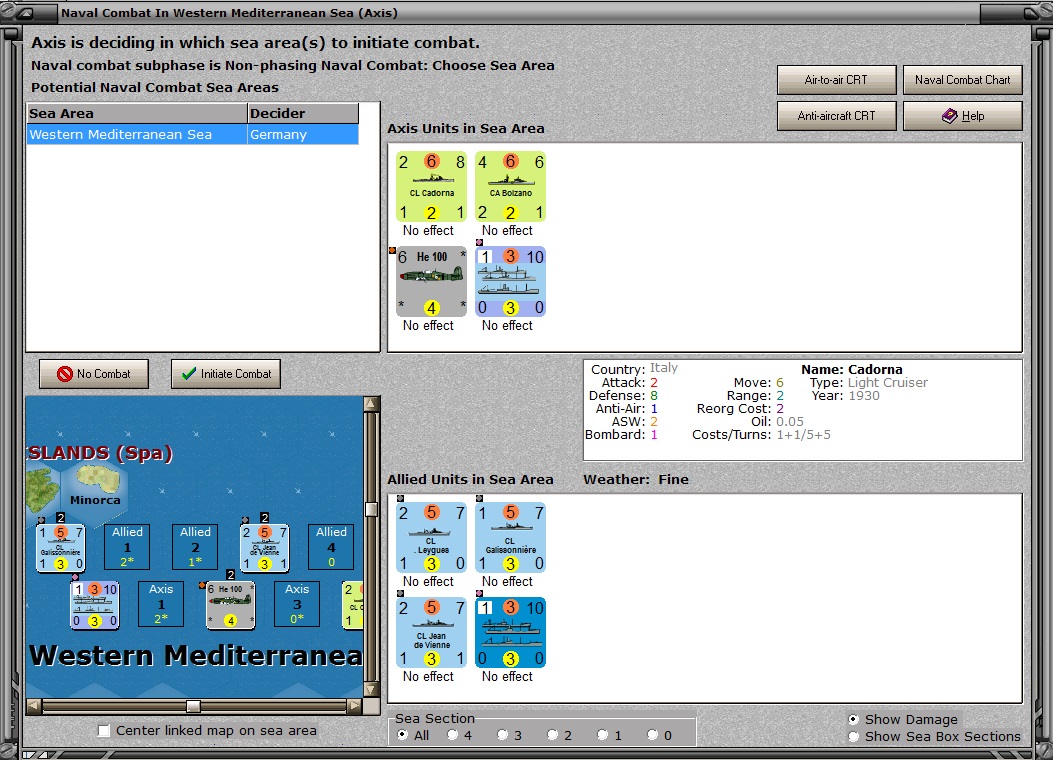This screenshot has height=760, width=1053.
Task: Select CL Jean de Vienne counter in Allied units panel
Action: click(x=431, y=633)
